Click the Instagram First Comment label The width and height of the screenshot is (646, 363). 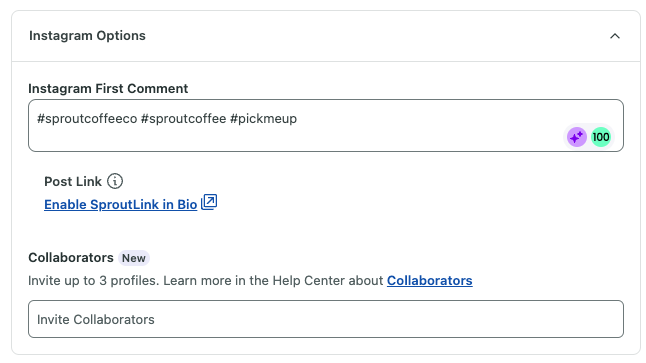click(108, 89)
